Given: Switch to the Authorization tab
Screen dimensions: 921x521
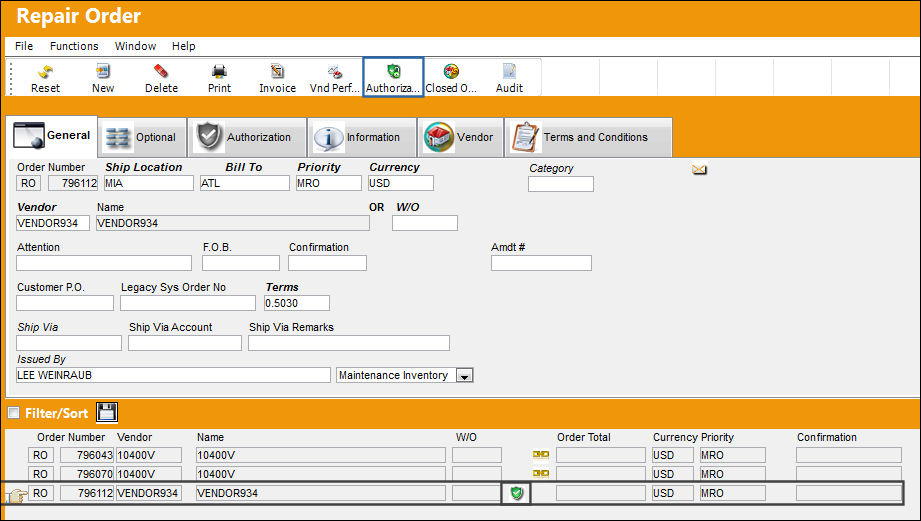Looking at the screenshot, I should (247, 137).
